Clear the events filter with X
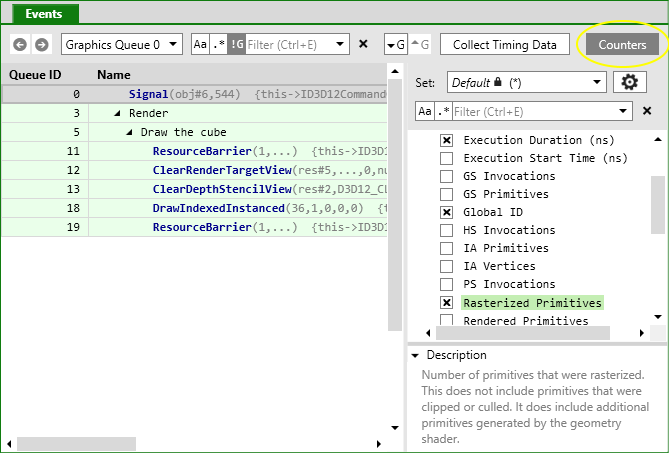The image size is (669, 453). pyautogui.click(x=363, y=45)
